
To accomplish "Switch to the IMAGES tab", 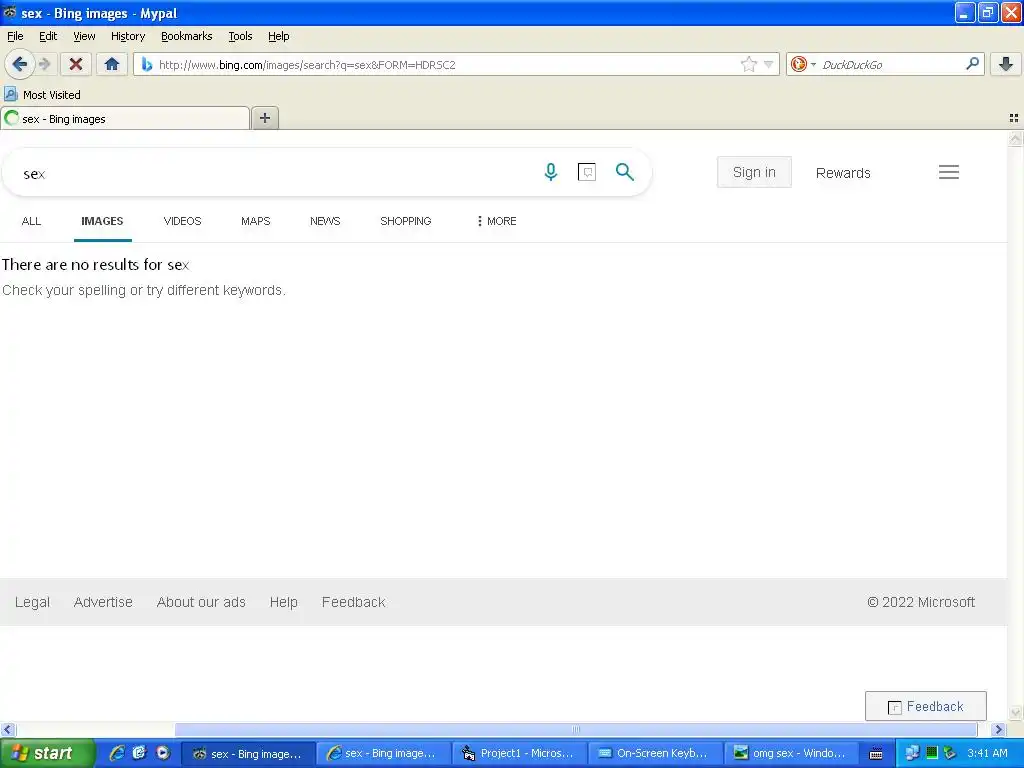I will (x=103, y=221).
